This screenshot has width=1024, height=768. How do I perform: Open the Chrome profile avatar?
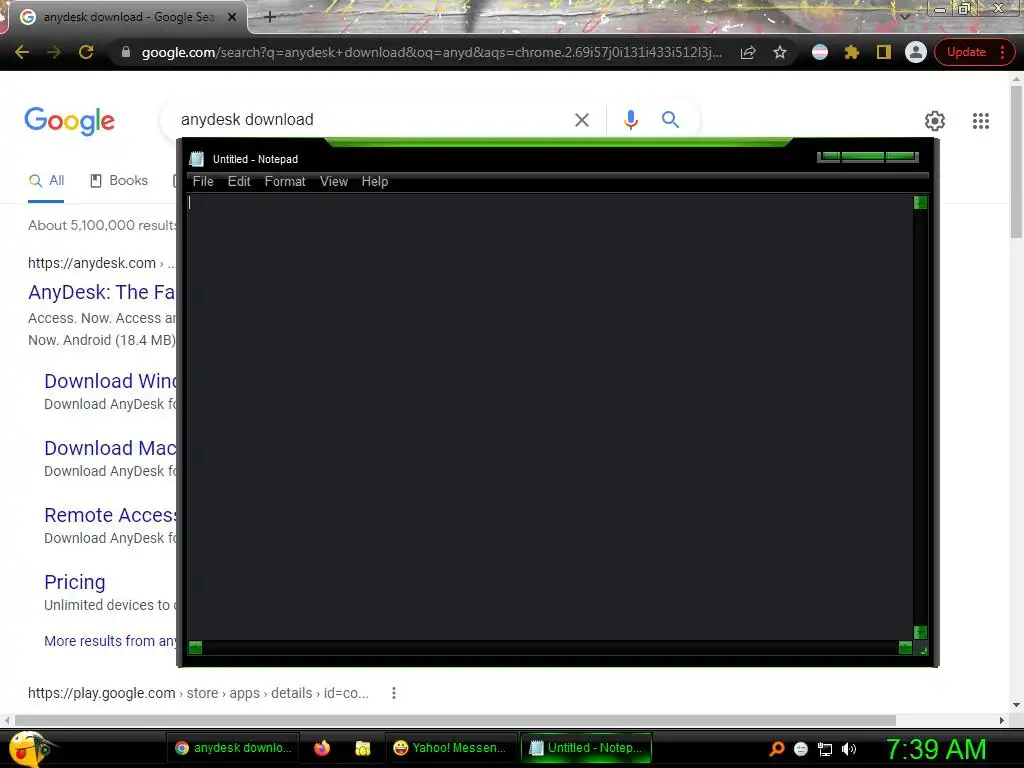(916, 52)
